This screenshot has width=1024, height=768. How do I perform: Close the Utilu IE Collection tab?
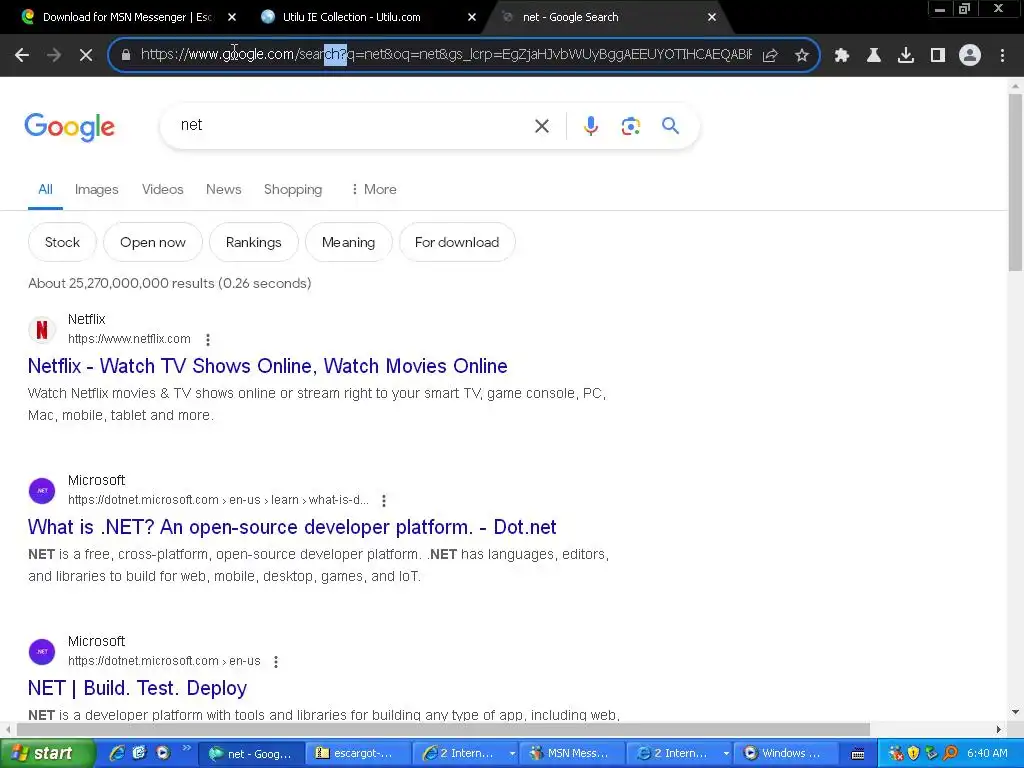pos(472,17)
